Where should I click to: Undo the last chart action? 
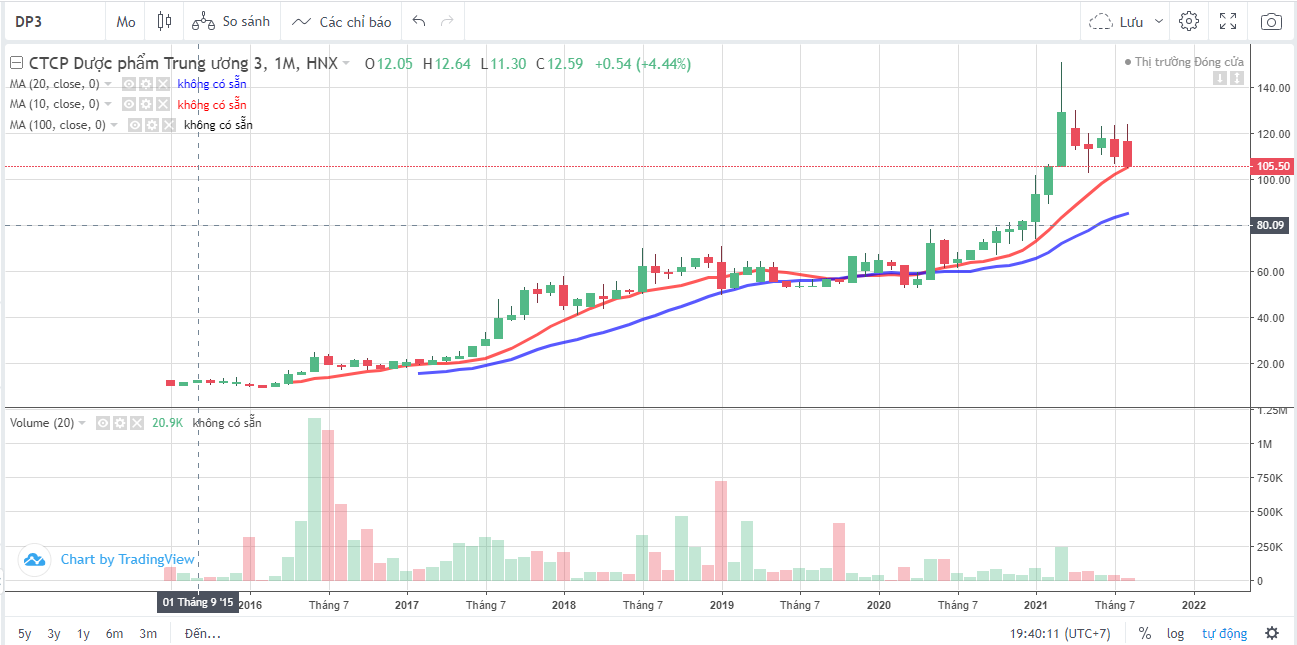click(419, 21)
